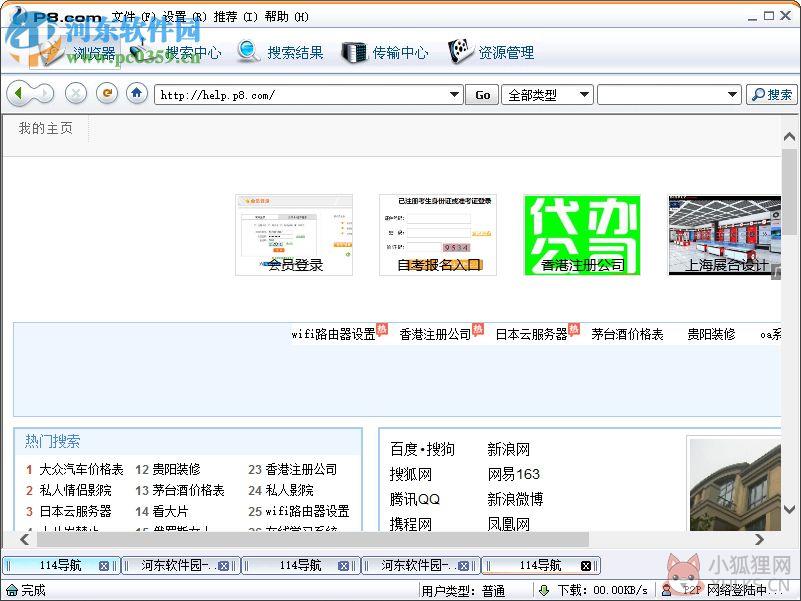
Task: Close the active third 114导航 tab
Action: pyautogui.click(x=586, y=566)
